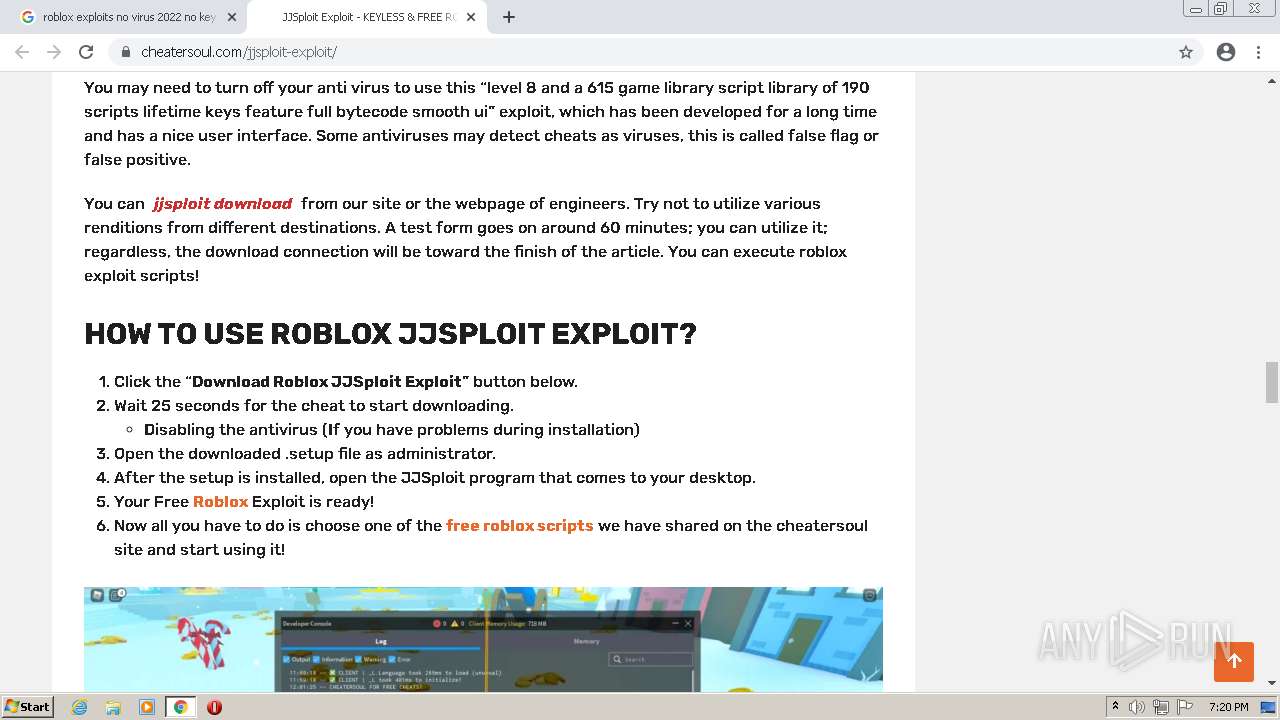The width and height of the screenshot is (1280, 720).
Task: Select the JJSploit Exploit tab
Action: pyautogui.click(x=366, y=17)
